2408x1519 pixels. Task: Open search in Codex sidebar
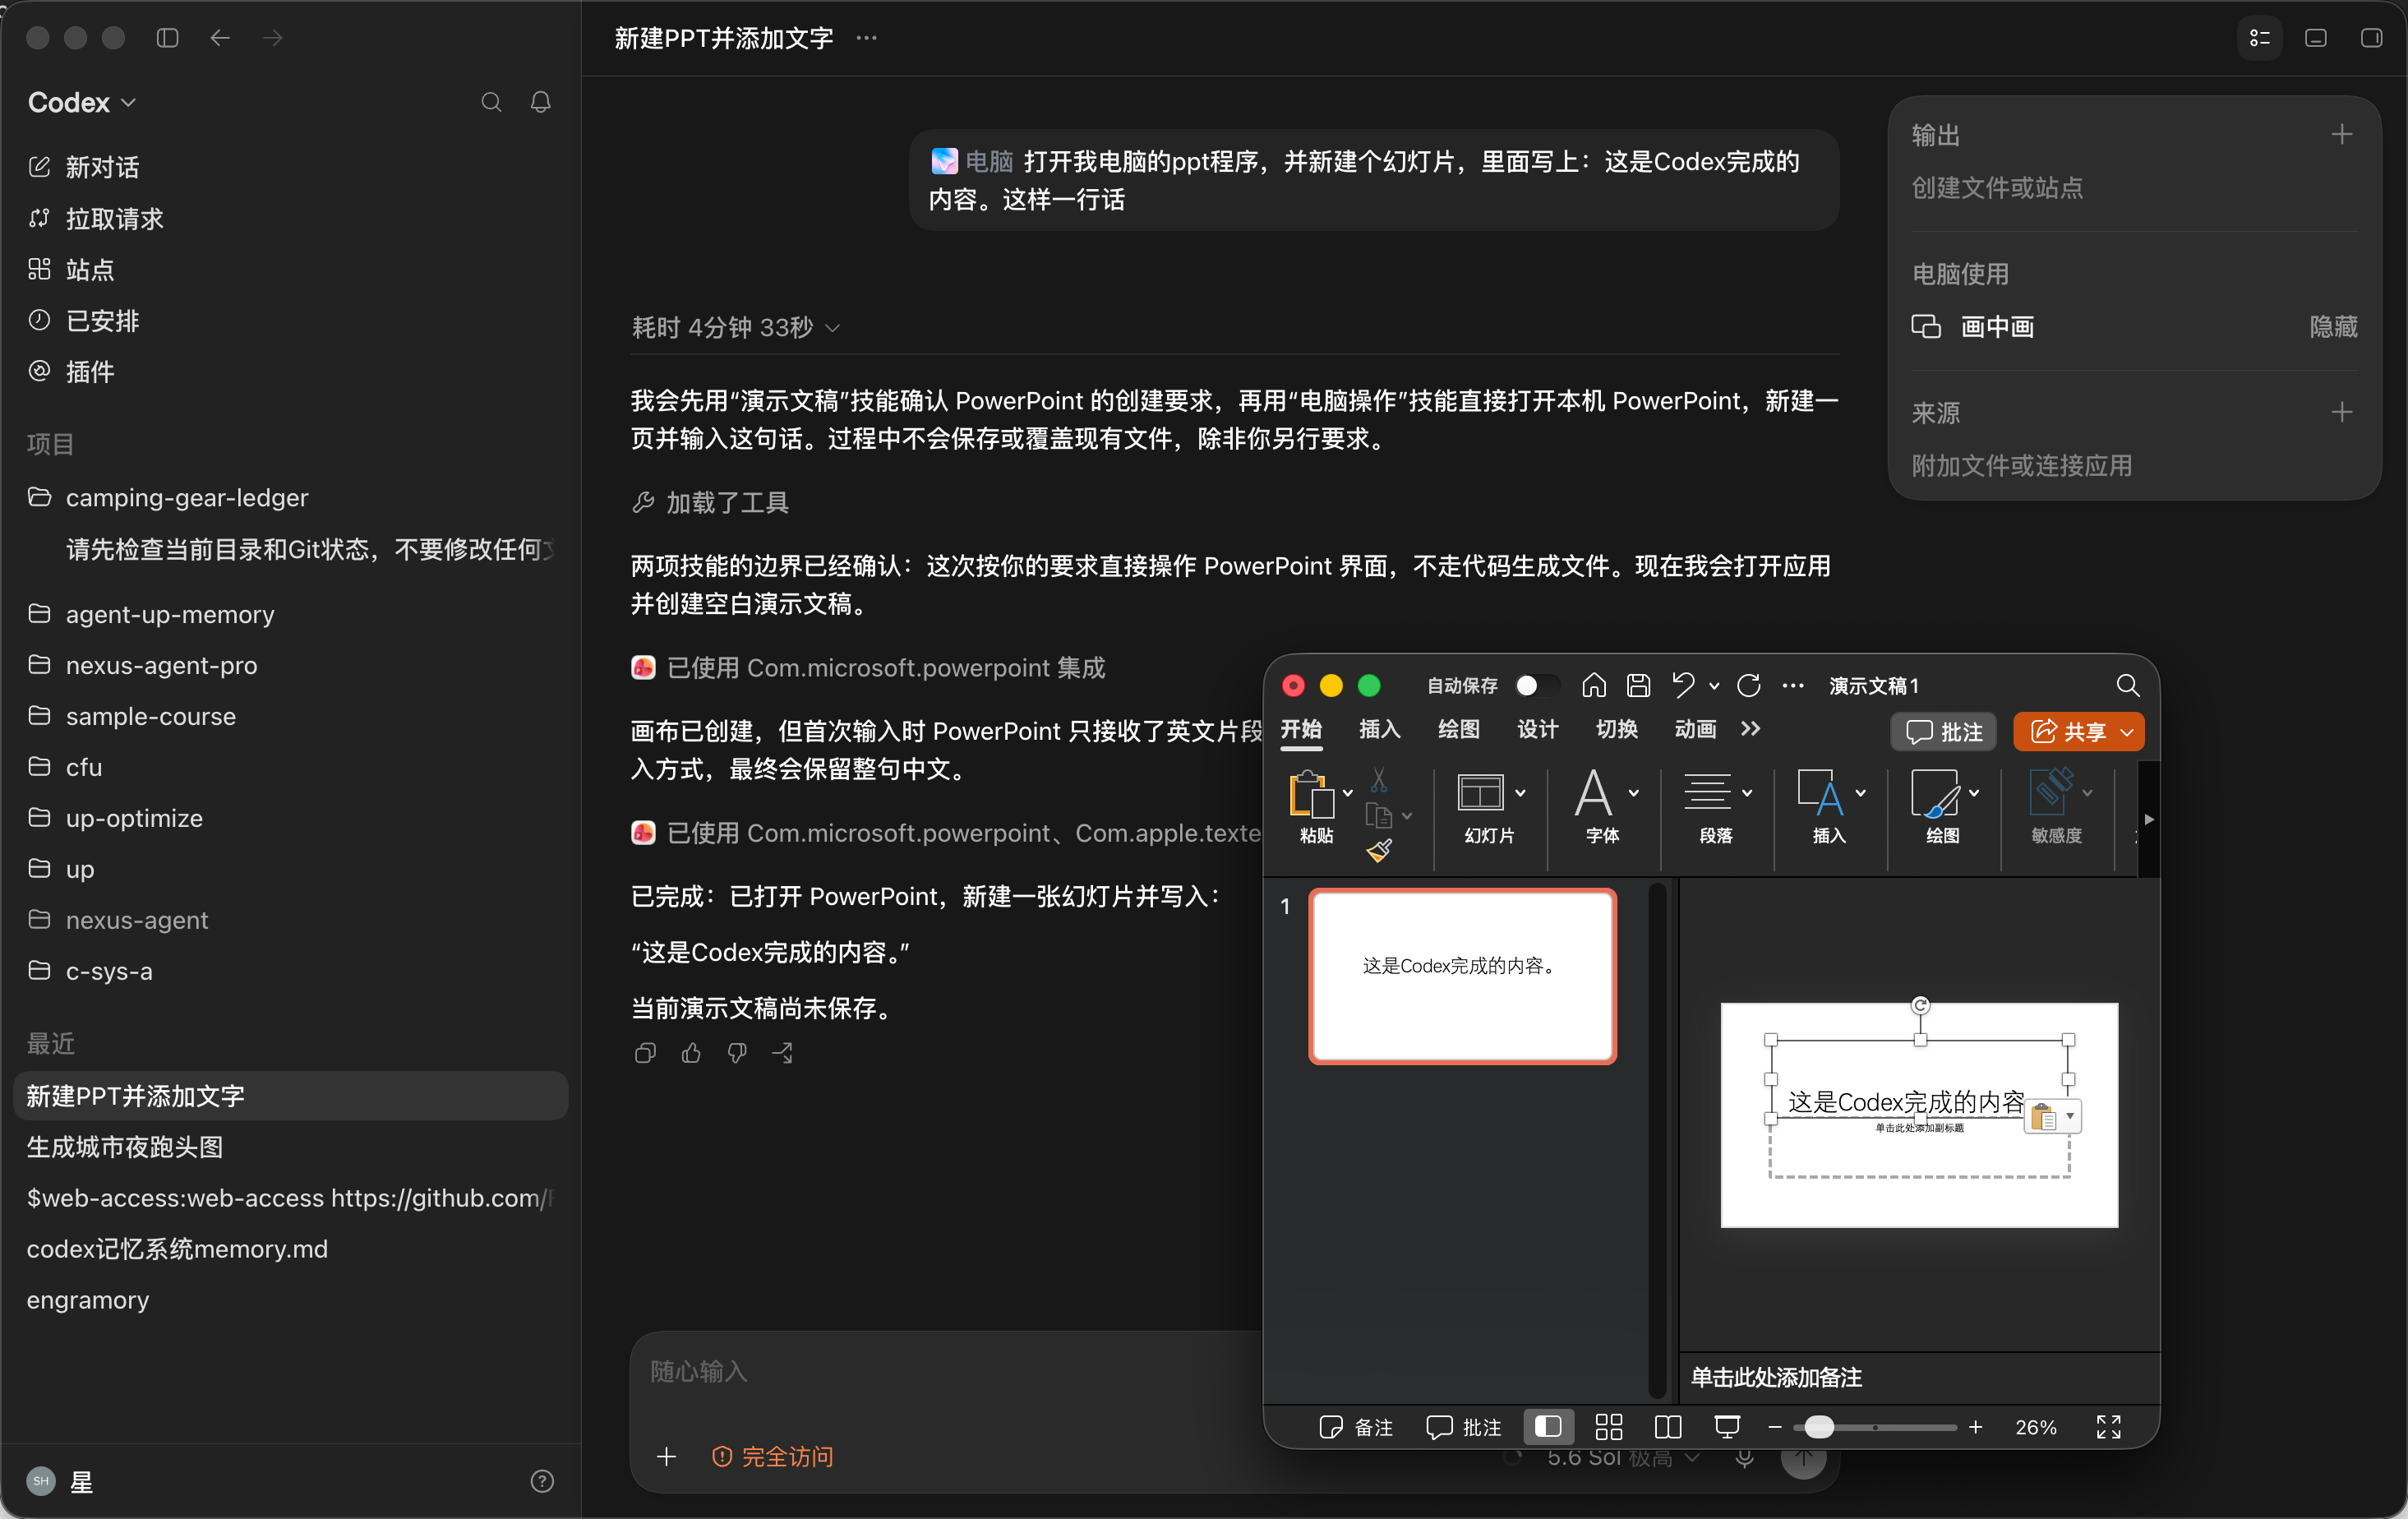(x=491, y=102)
